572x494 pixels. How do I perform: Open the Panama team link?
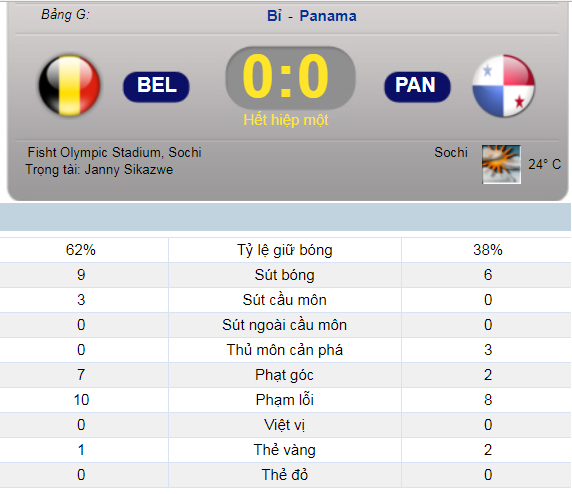click(328, 16)
